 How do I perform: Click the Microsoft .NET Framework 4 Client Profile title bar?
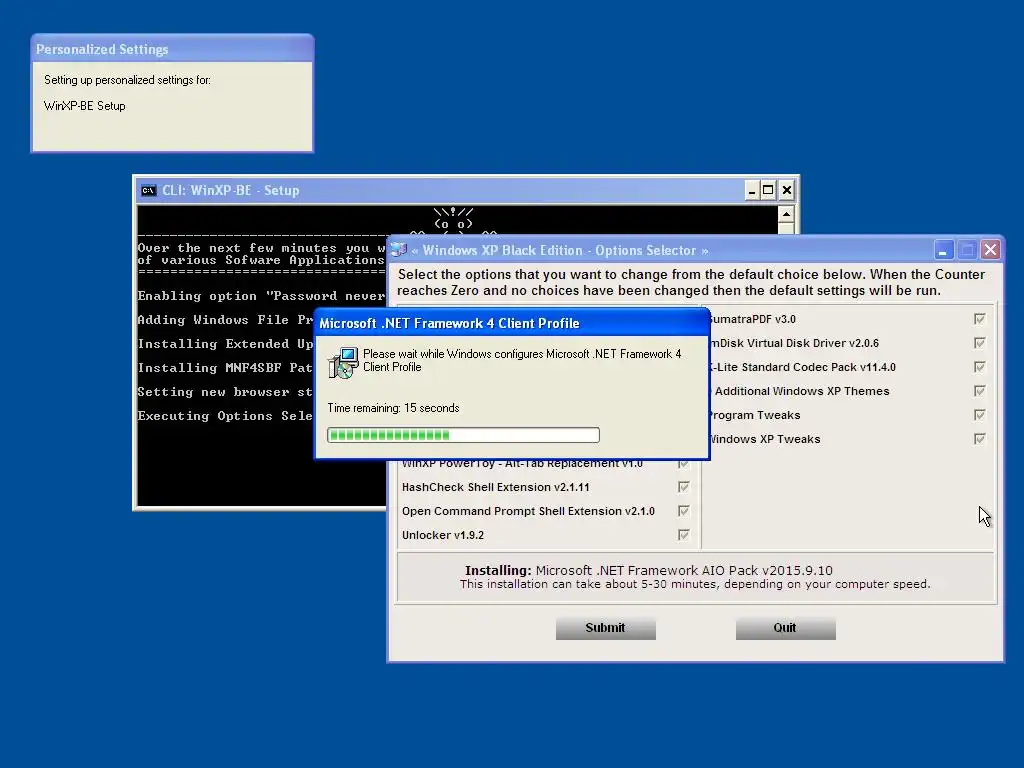tap(512, 323)
